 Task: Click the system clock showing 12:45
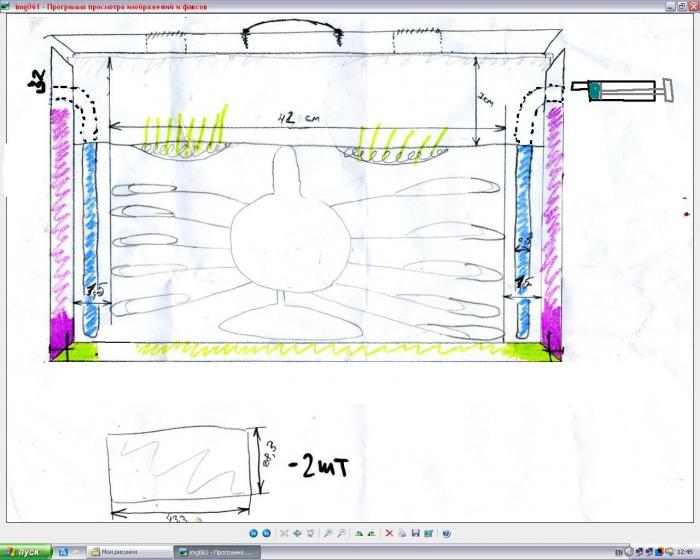coord(685,552)
